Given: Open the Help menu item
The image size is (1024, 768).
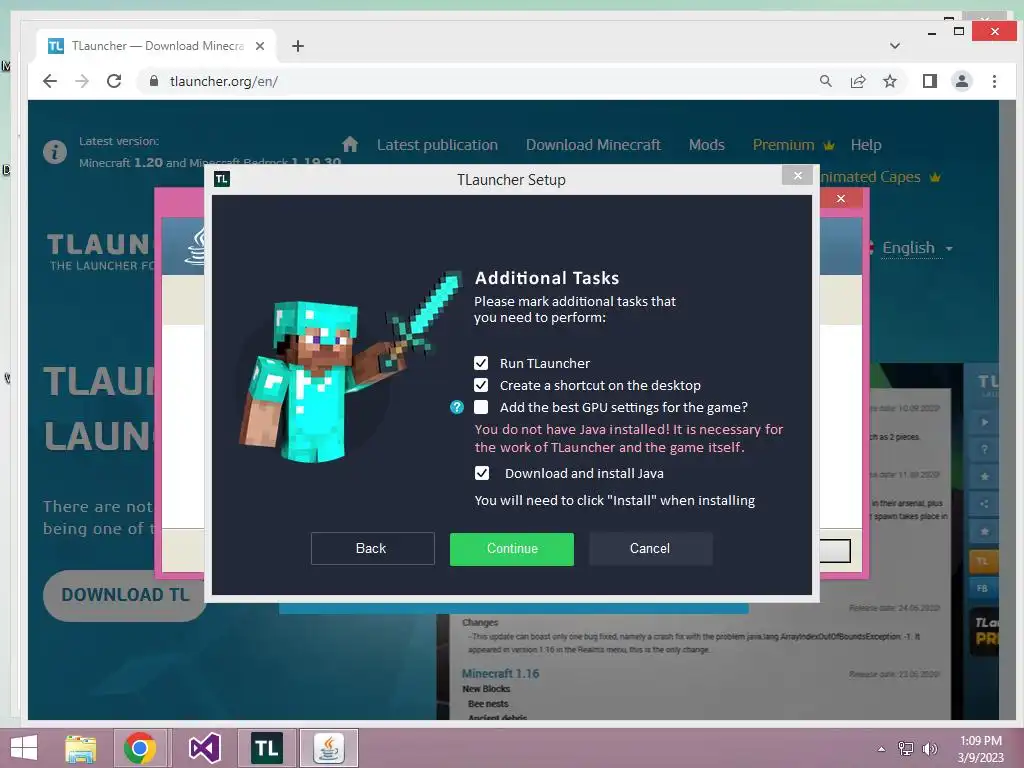Looking at the screenshot, I should (866, 145).
